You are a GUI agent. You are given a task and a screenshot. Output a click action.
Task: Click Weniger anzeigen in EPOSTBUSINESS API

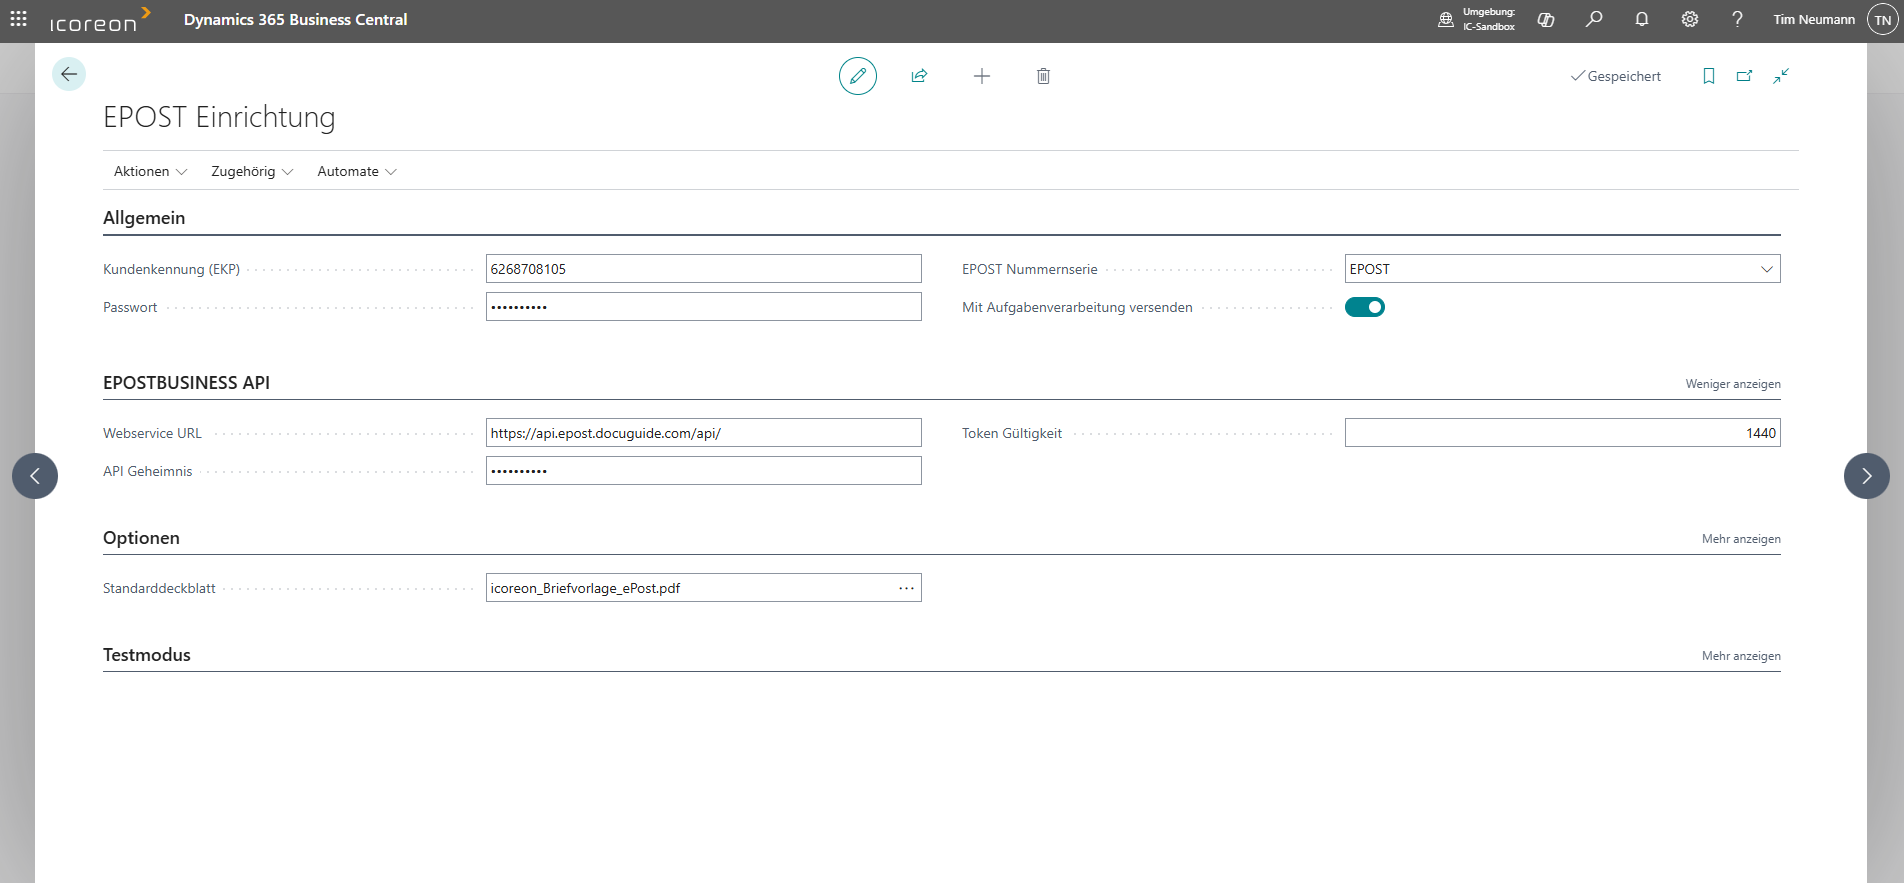click(x=1732, y=384)
